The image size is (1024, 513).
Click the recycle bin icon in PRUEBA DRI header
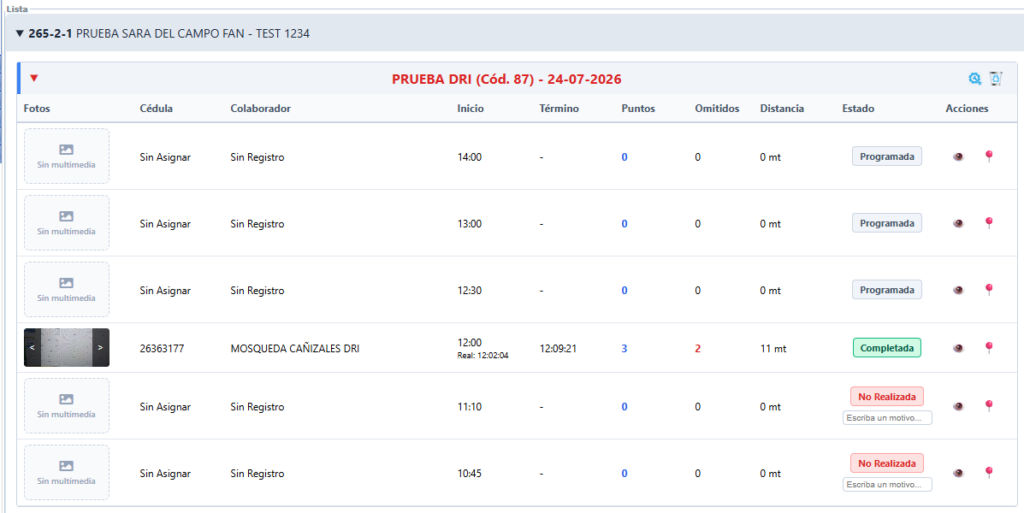(x=995, y=79)
